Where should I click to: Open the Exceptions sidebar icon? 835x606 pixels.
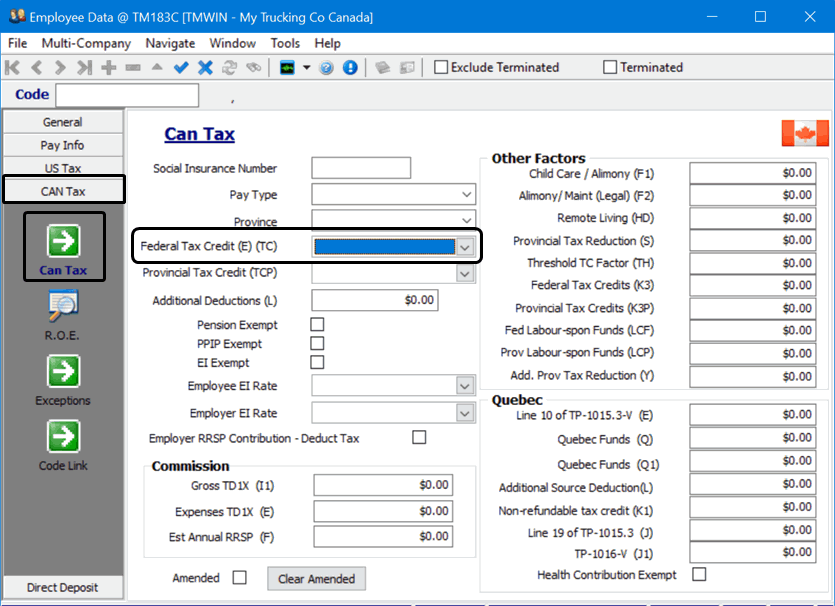tap(62, 371)
